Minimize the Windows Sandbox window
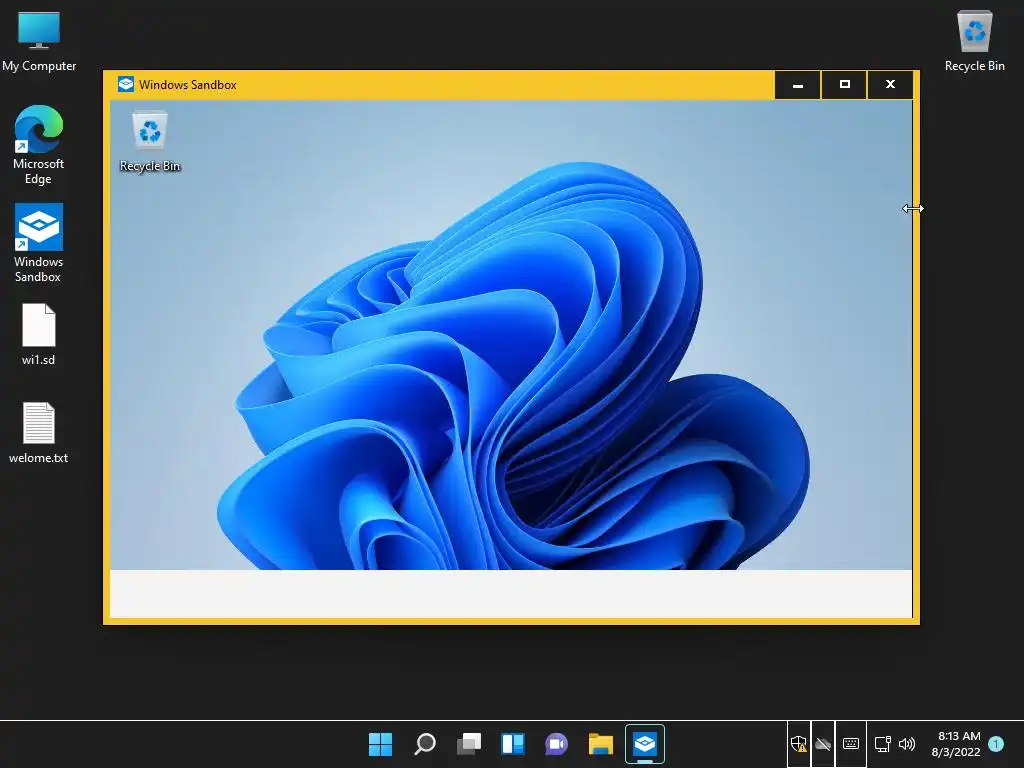This screenshot has width=1024, height=768. point(797,85)
